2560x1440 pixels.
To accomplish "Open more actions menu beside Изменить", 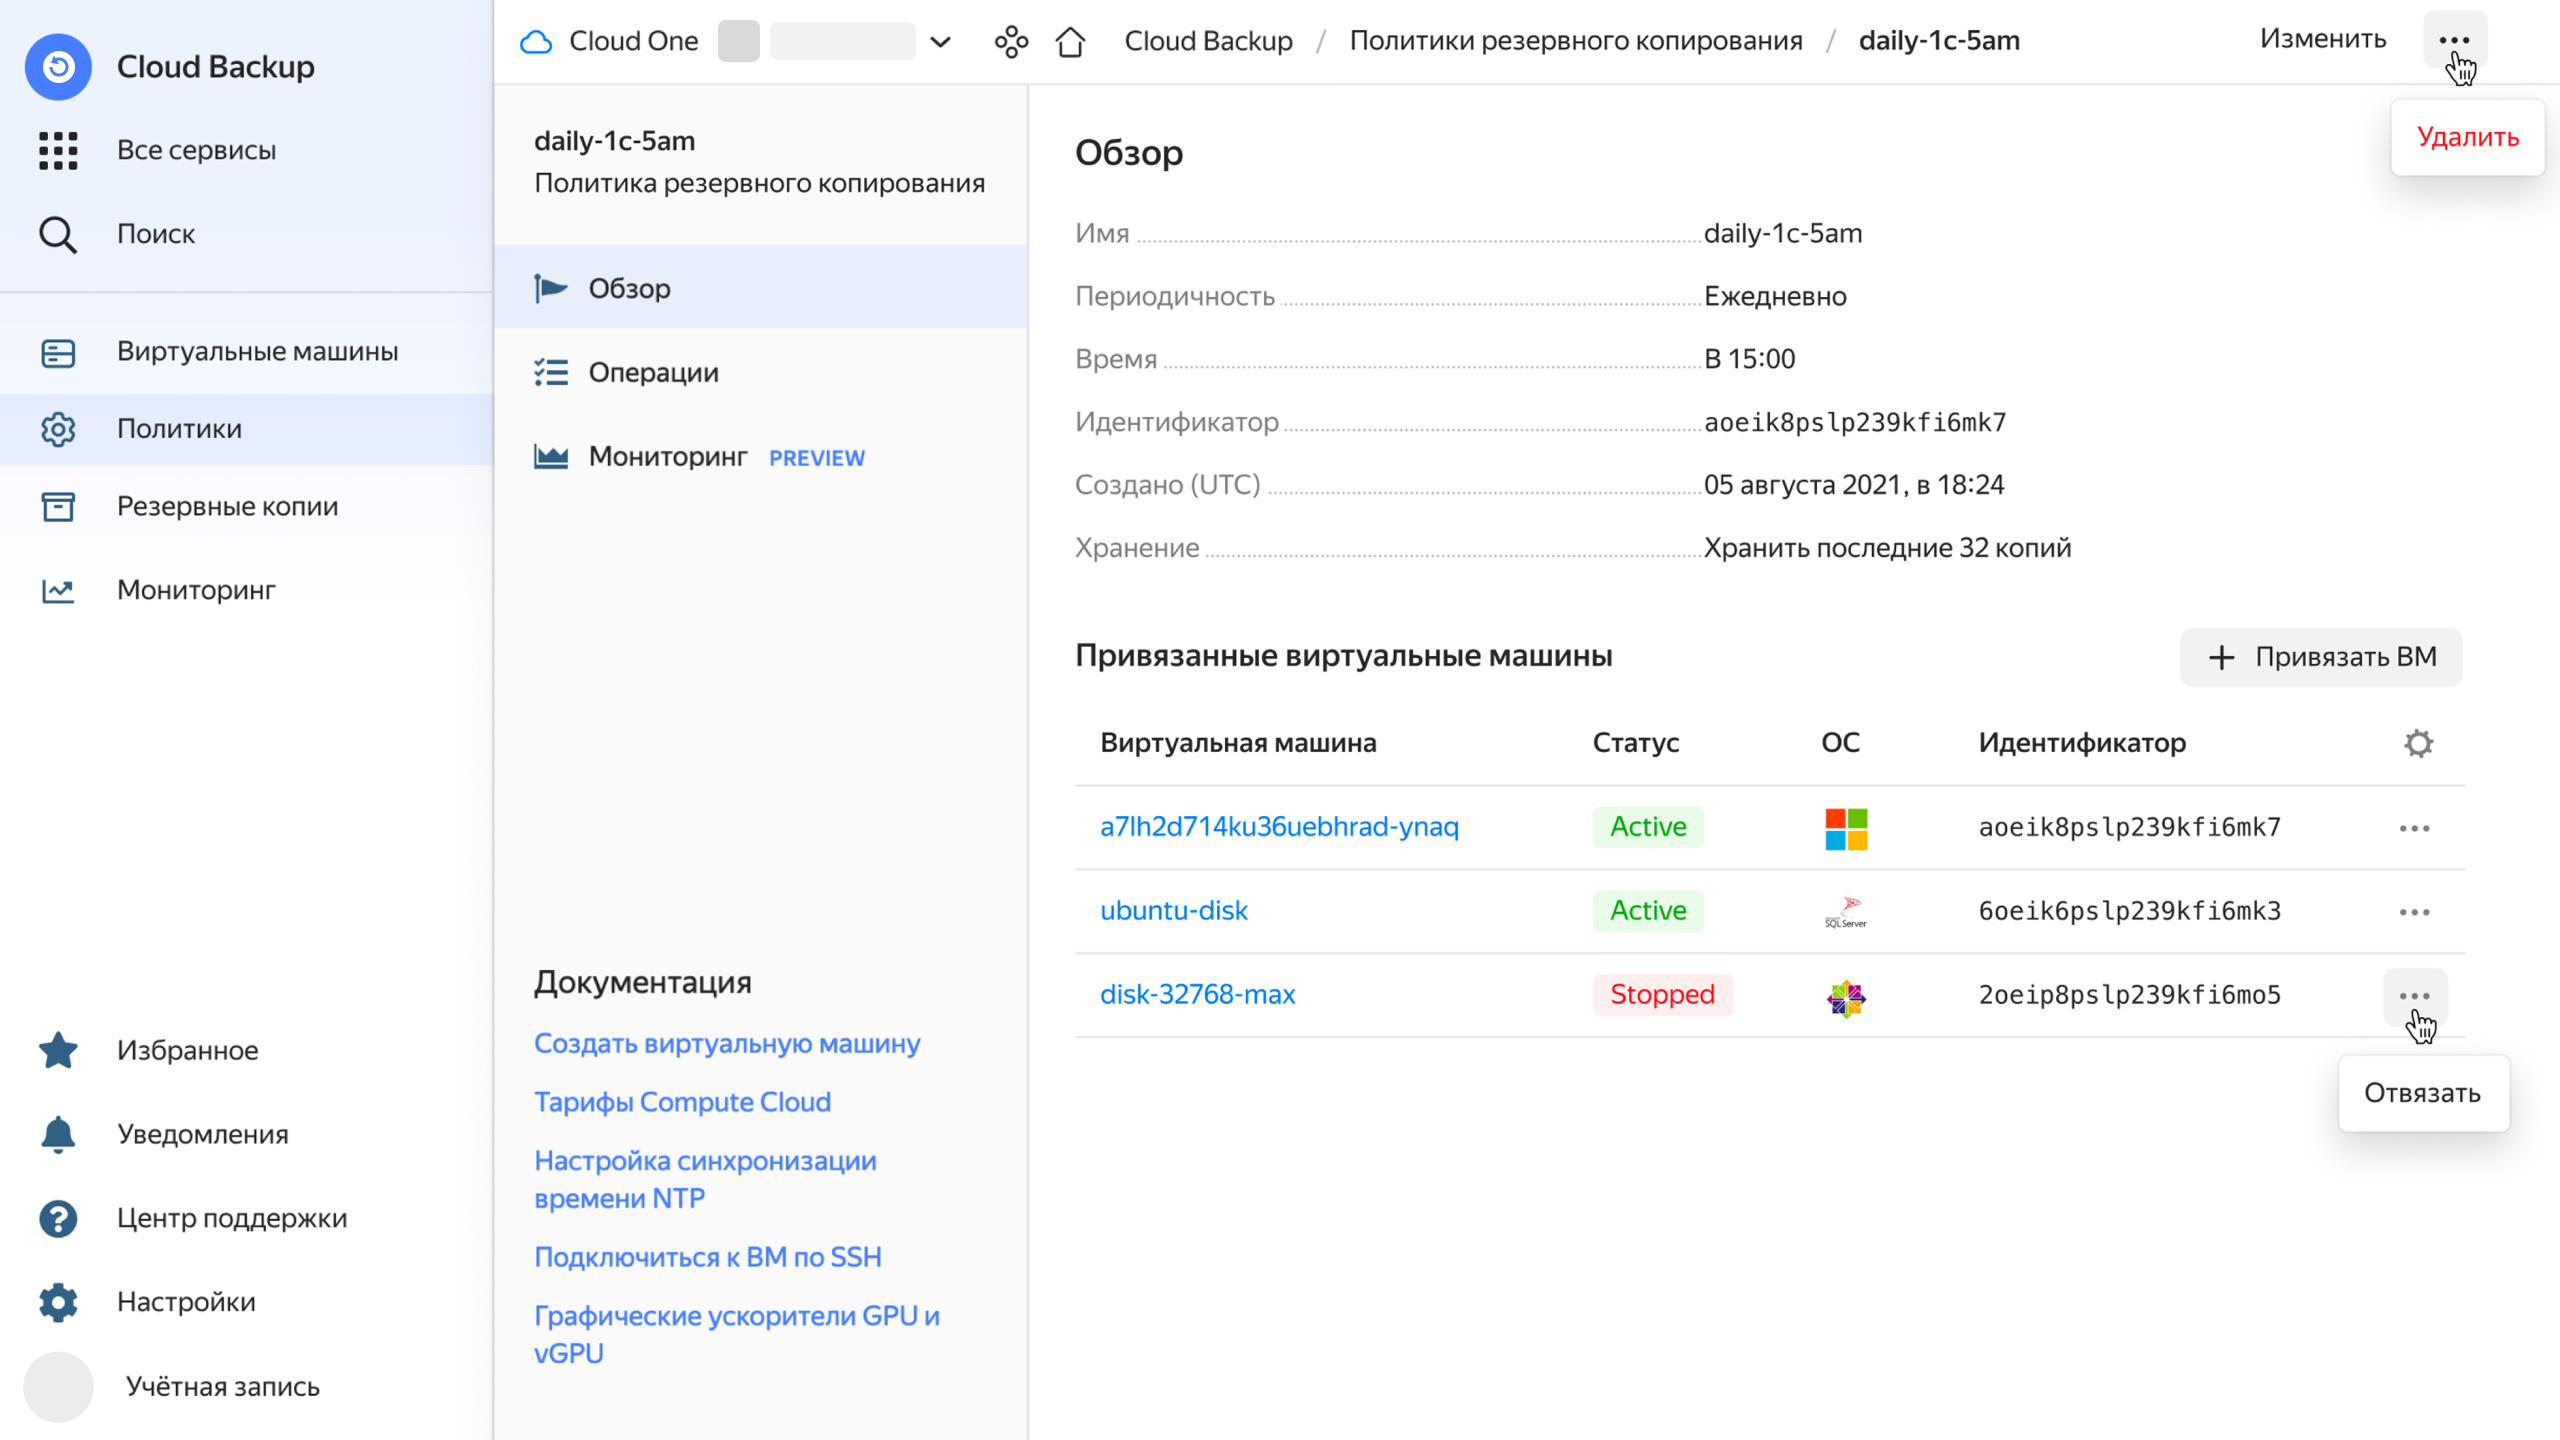I will coord(2454,40).
